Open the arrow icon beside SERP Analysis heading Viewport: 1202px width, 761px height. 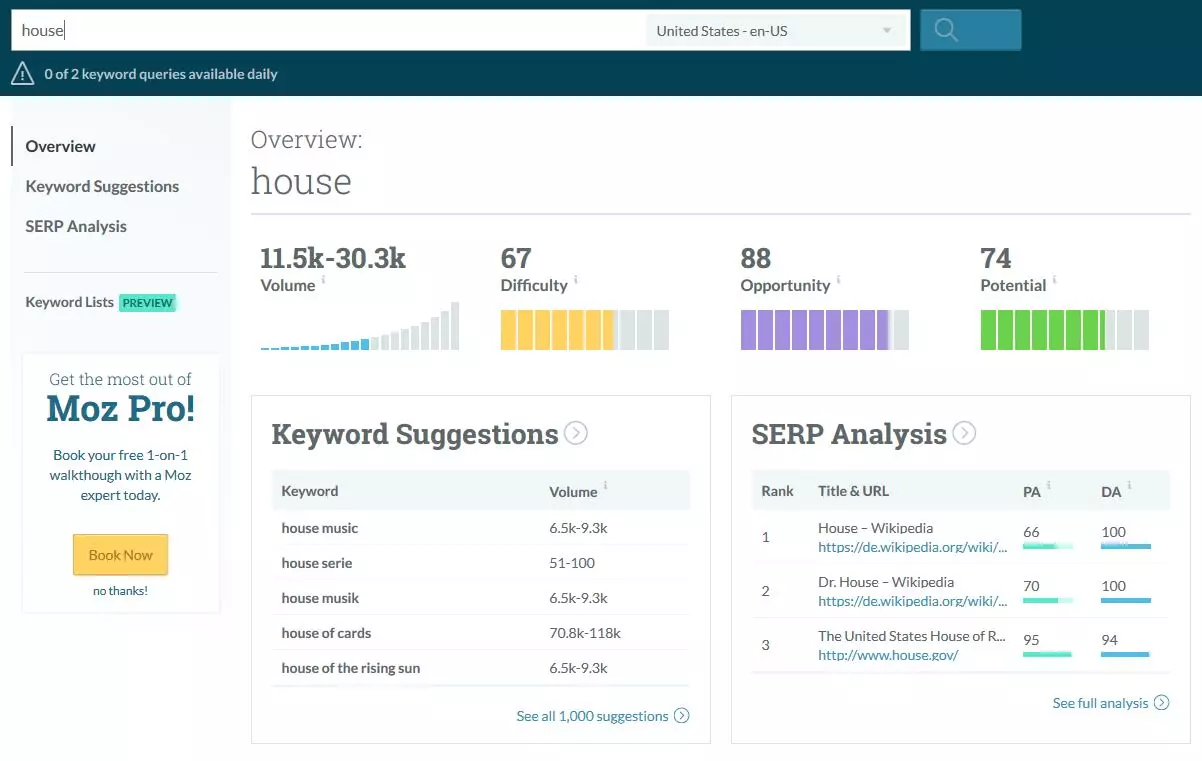click(x=963, y=433)
